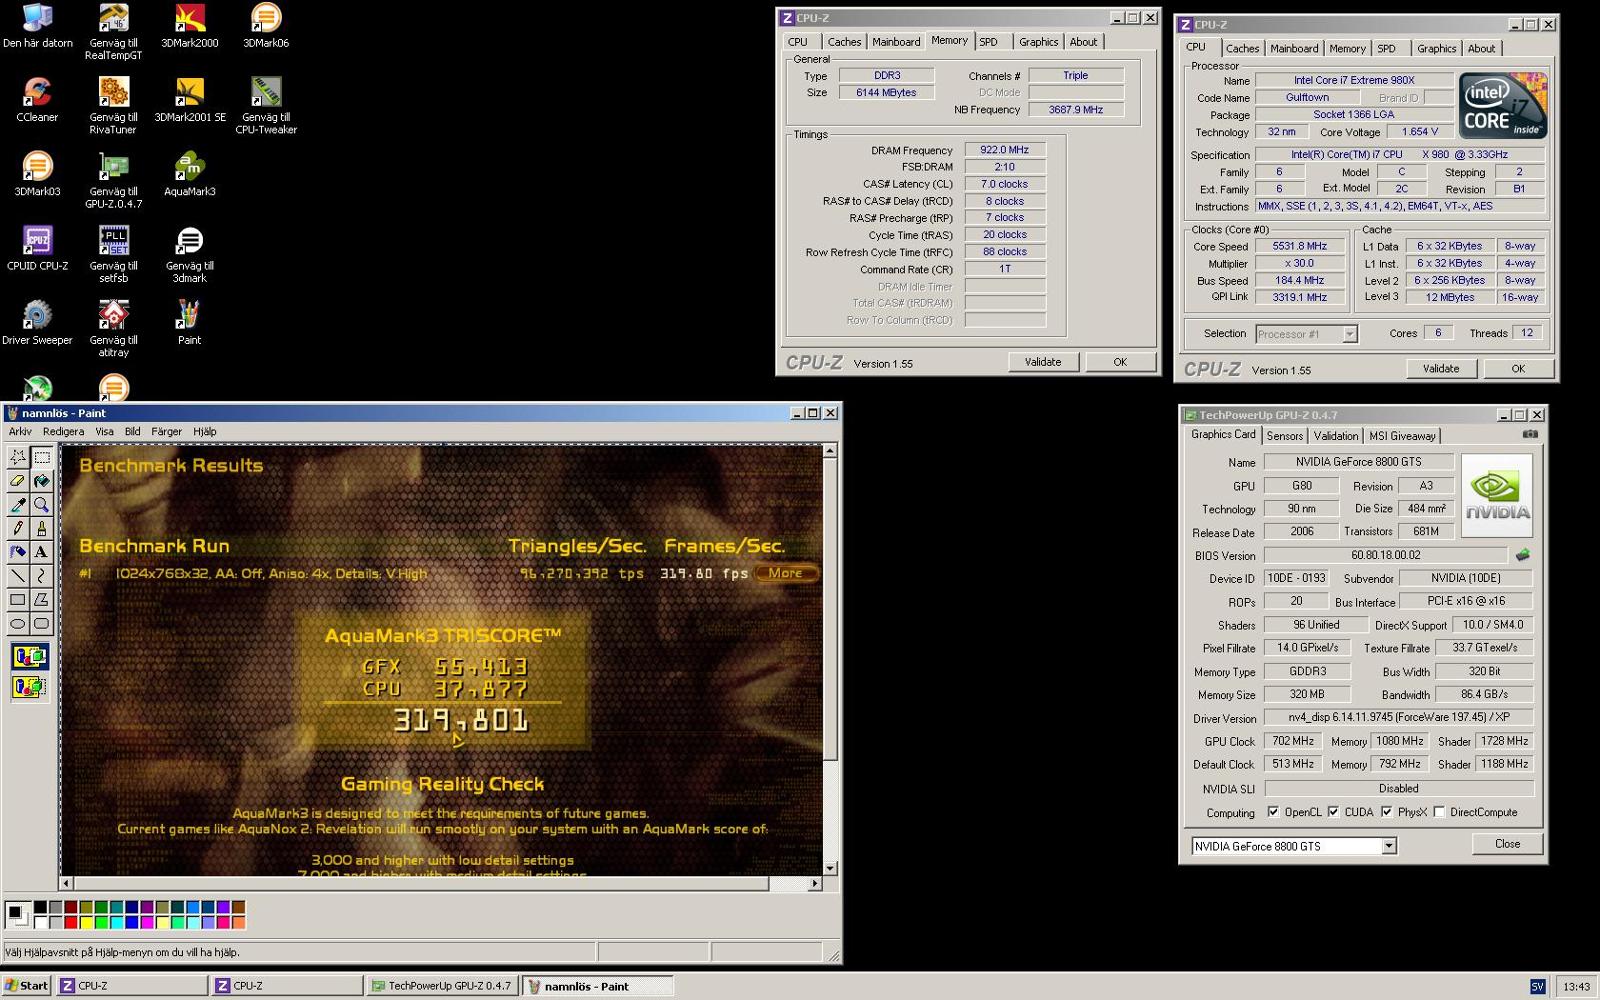Choose the Rounded Rectangle tool
The width and height of the screenshot is (1600, 1000).
tap(41, 624)
